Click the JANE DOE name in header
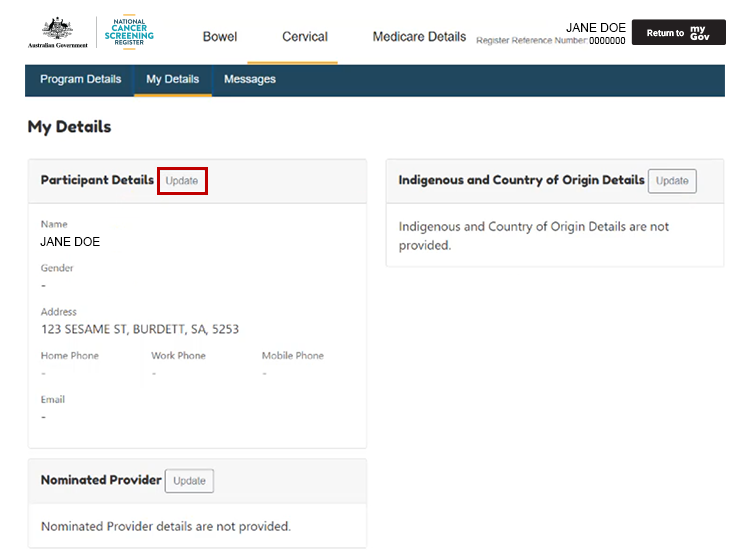750x550 pixels. 596,28
